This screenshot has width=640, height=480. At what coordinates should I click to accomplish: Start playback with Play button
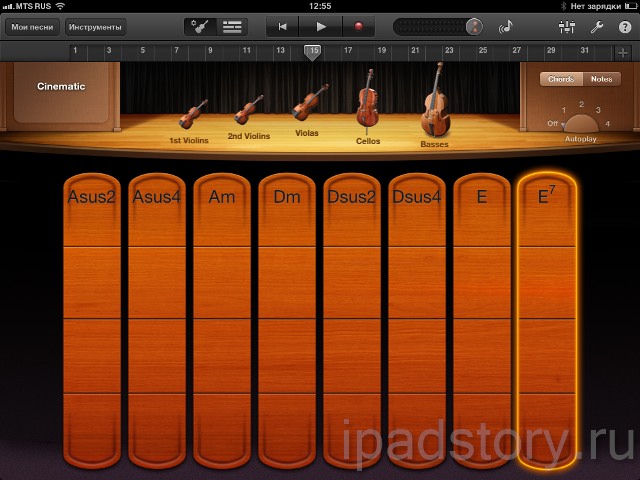[x=321, y=27]
